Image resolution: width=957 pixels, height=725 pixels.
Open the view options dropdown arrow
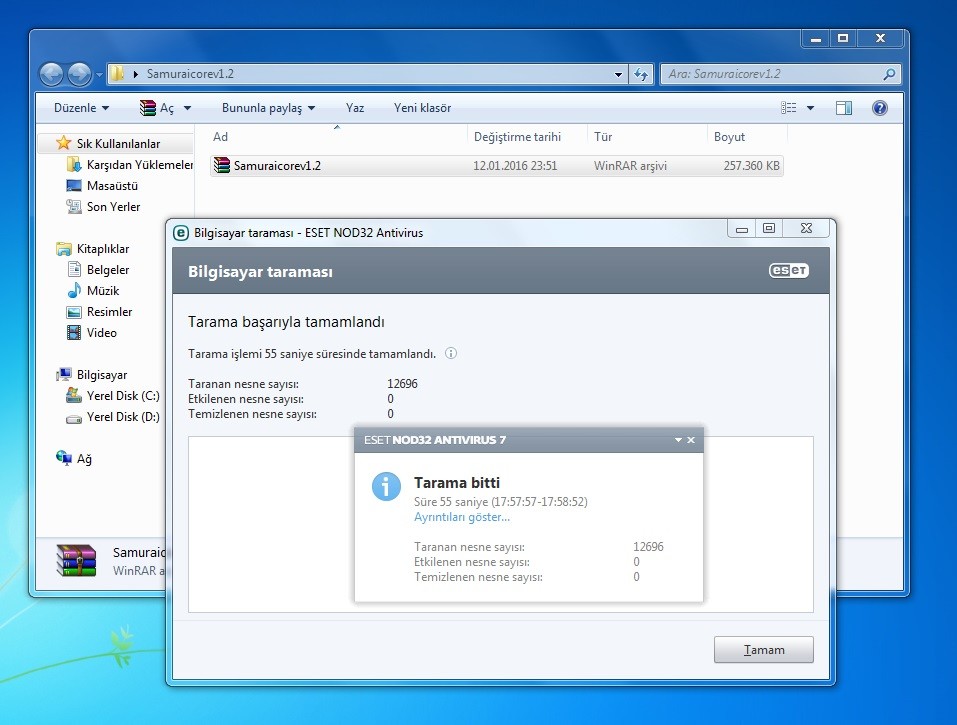click(x=811, y=108)
